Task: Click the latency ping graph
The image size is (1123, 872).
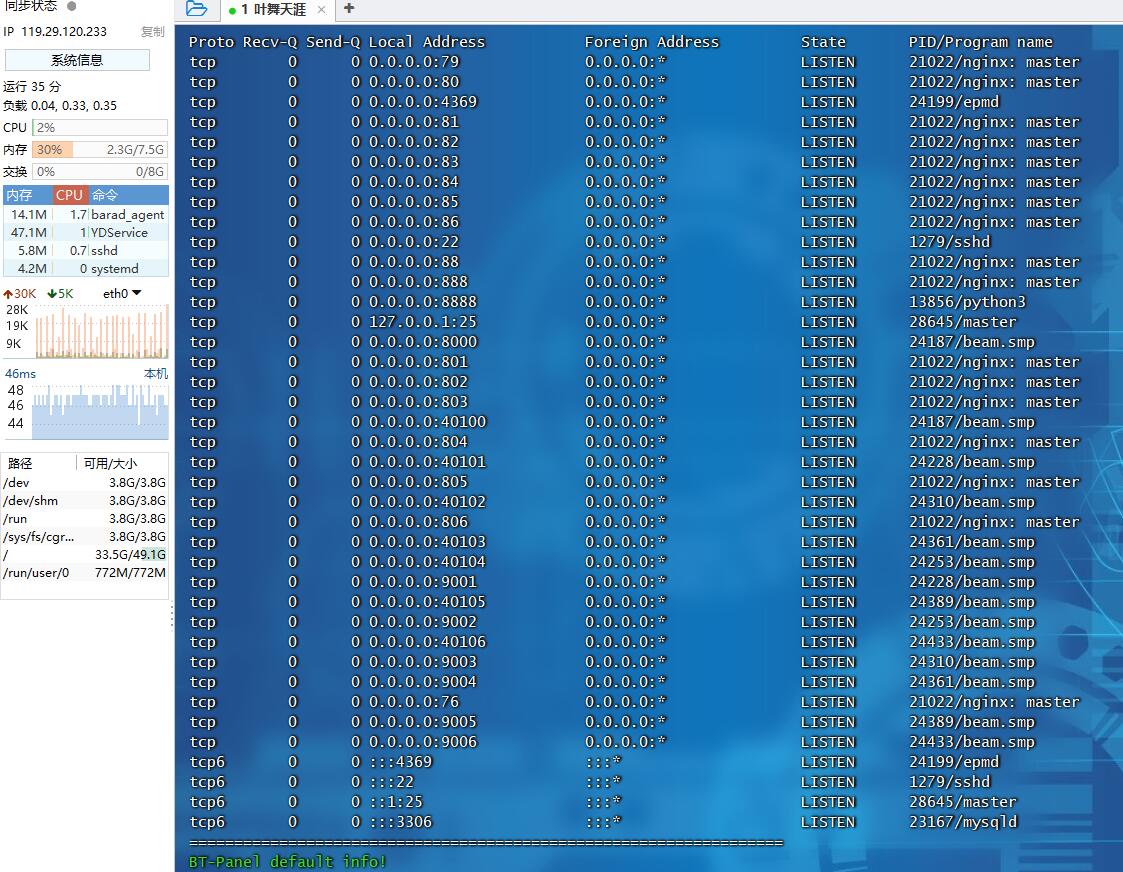Action: 100,412
